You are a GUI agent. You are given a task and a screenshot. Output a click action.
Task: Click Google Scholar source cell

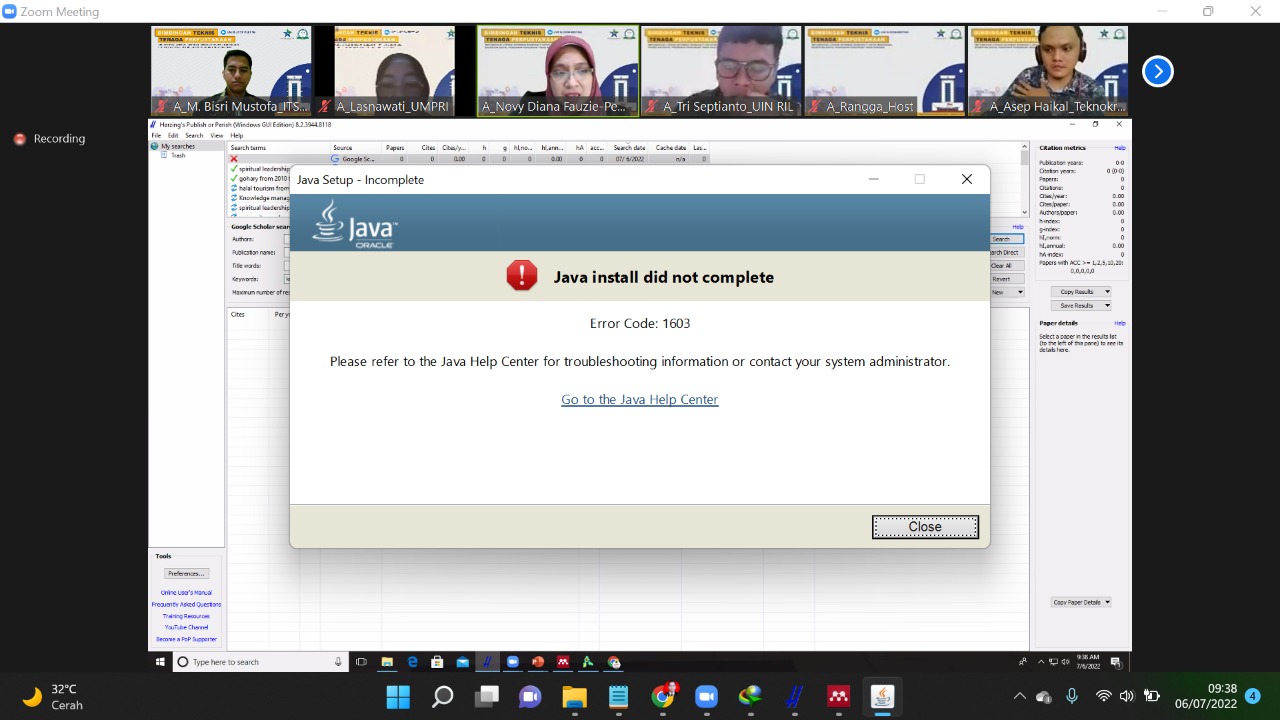coord(355,159)
